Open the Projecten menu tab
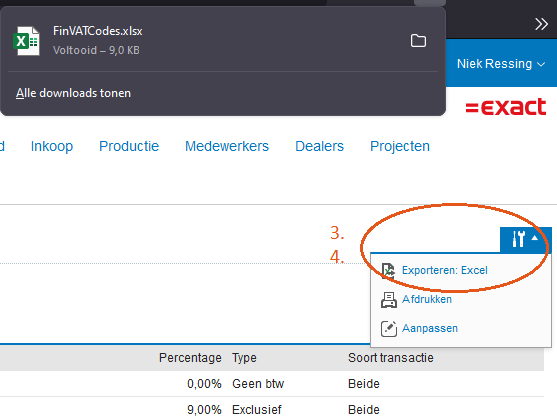This screenshot has height=418, width=557. (x=400, y=146)
